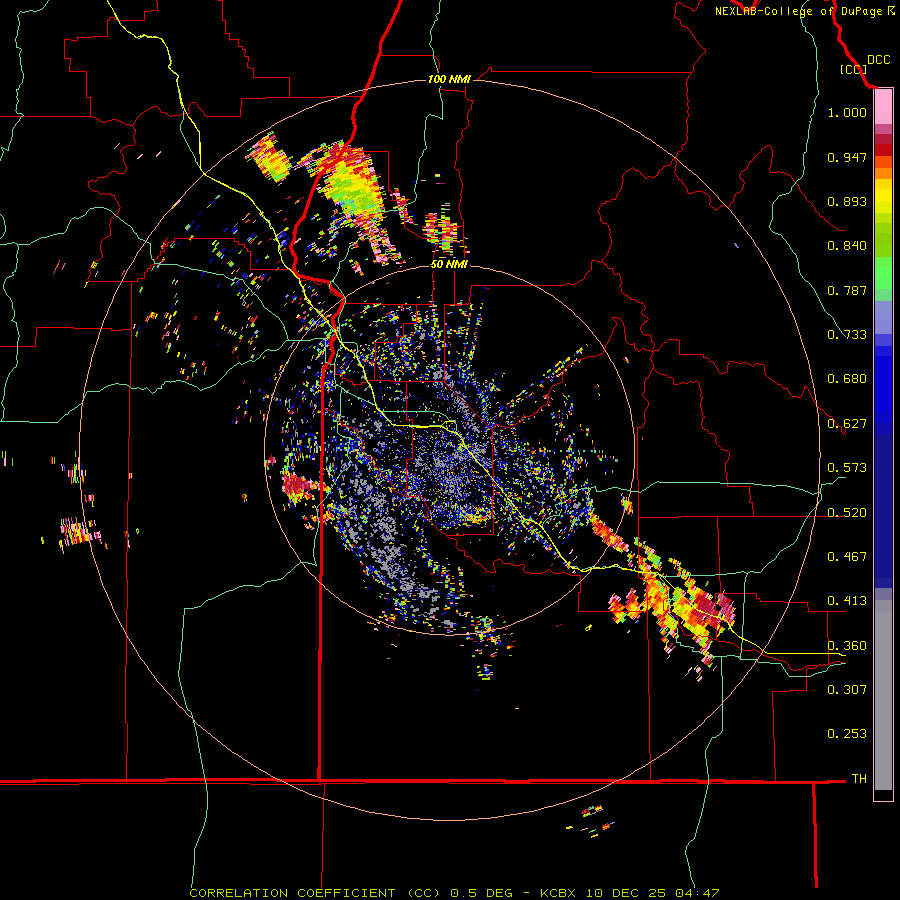Click the 0.947 scale value
Viewport: 900px width, 900px height.
pyautogui.click(x=847, y=157)
